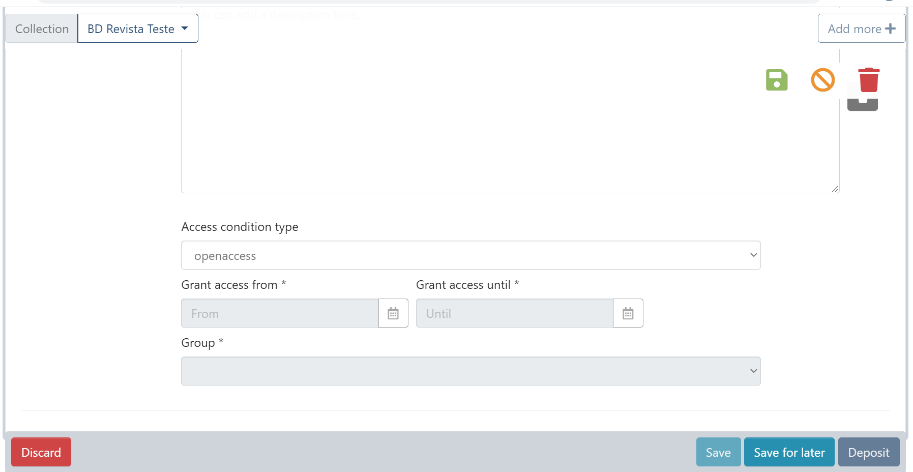Open the BD Revista Teste collection dropdown
This screenshot has width=913, height=472.
pyautogui.click(x=138, y=29)
